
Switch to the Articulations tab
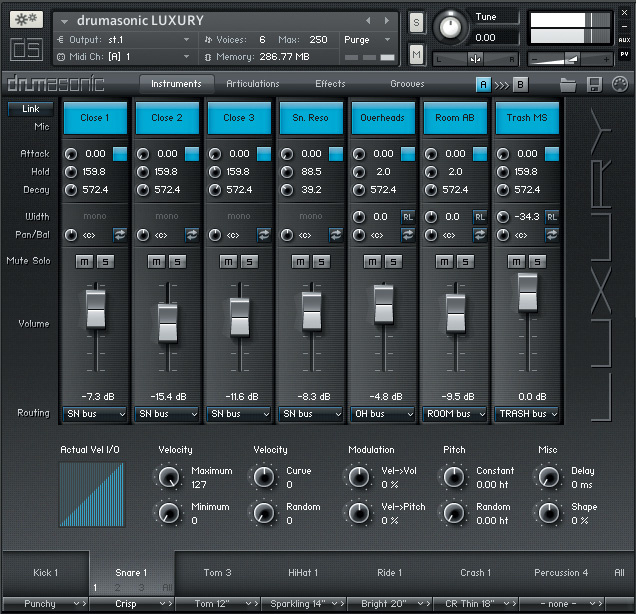pos(253,84)
